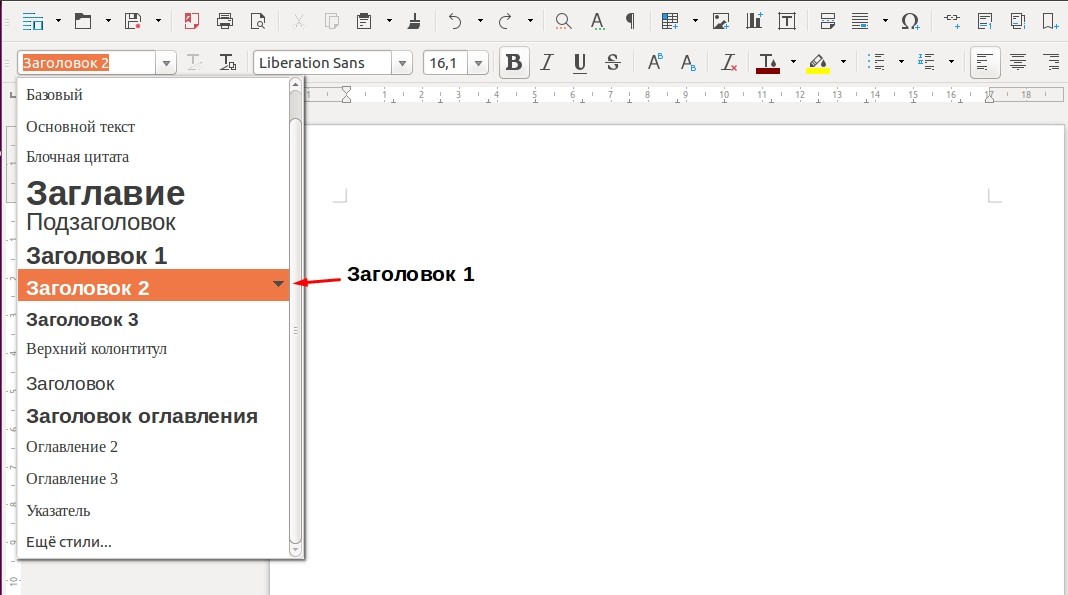Click the Update Selected Style icon
The height and width of the screenshot is (595, 1068).
coord(194,63)
